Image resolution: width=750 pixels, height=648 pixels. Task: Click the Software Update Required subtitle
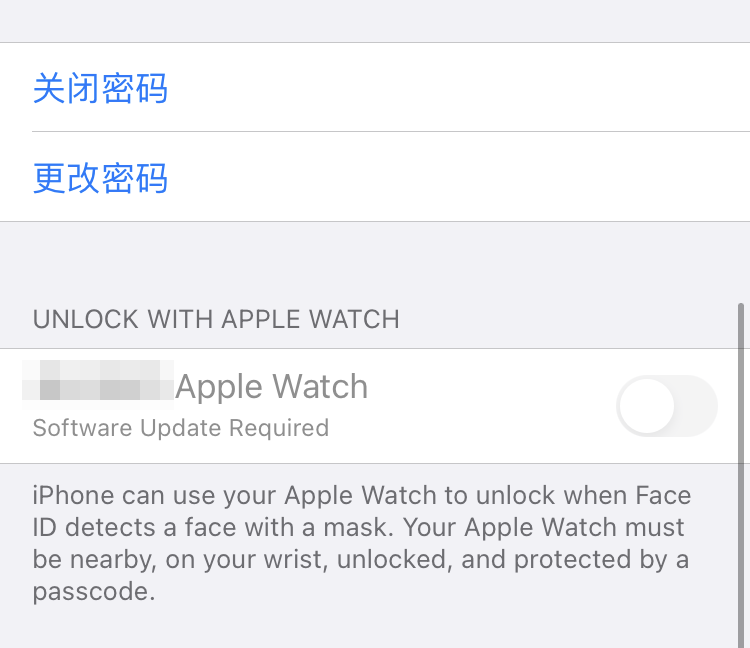[181, 428]
